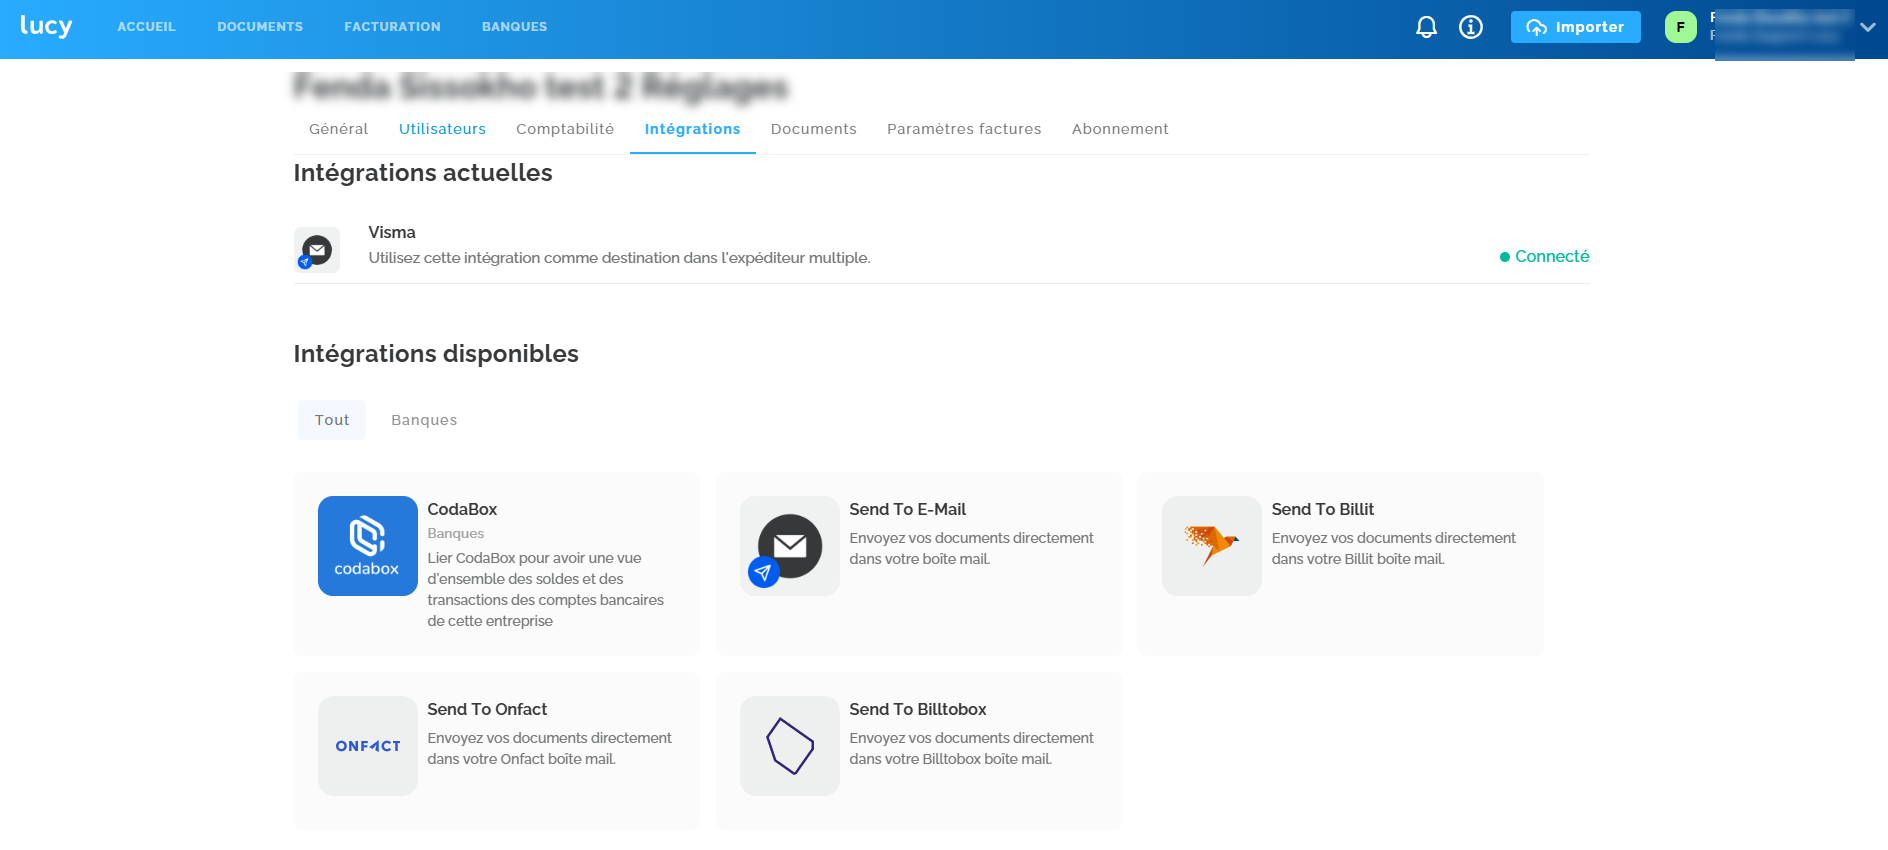This screenshot has height=850, width=1888.
Task: Click the Onfact logo icon
Action: (368, 746)
